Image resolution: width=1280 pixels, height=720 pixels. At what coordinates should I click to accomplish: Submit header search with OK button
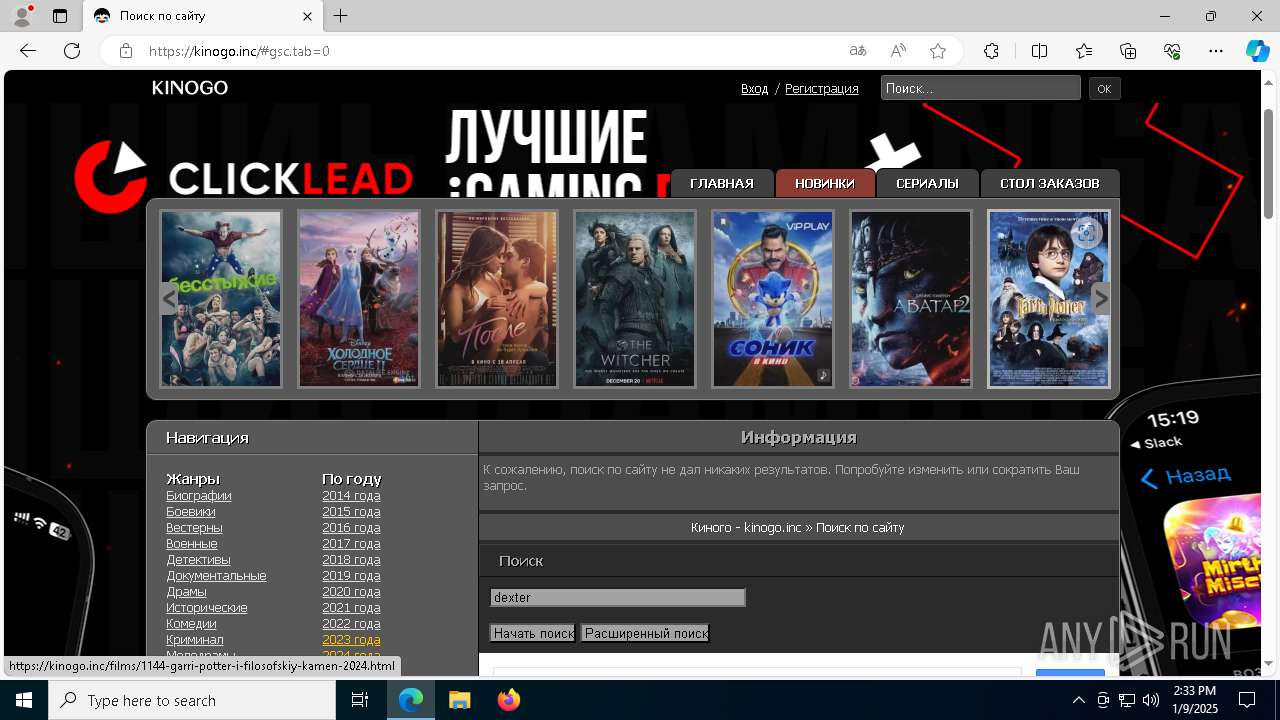click(x=1104, y=89)
